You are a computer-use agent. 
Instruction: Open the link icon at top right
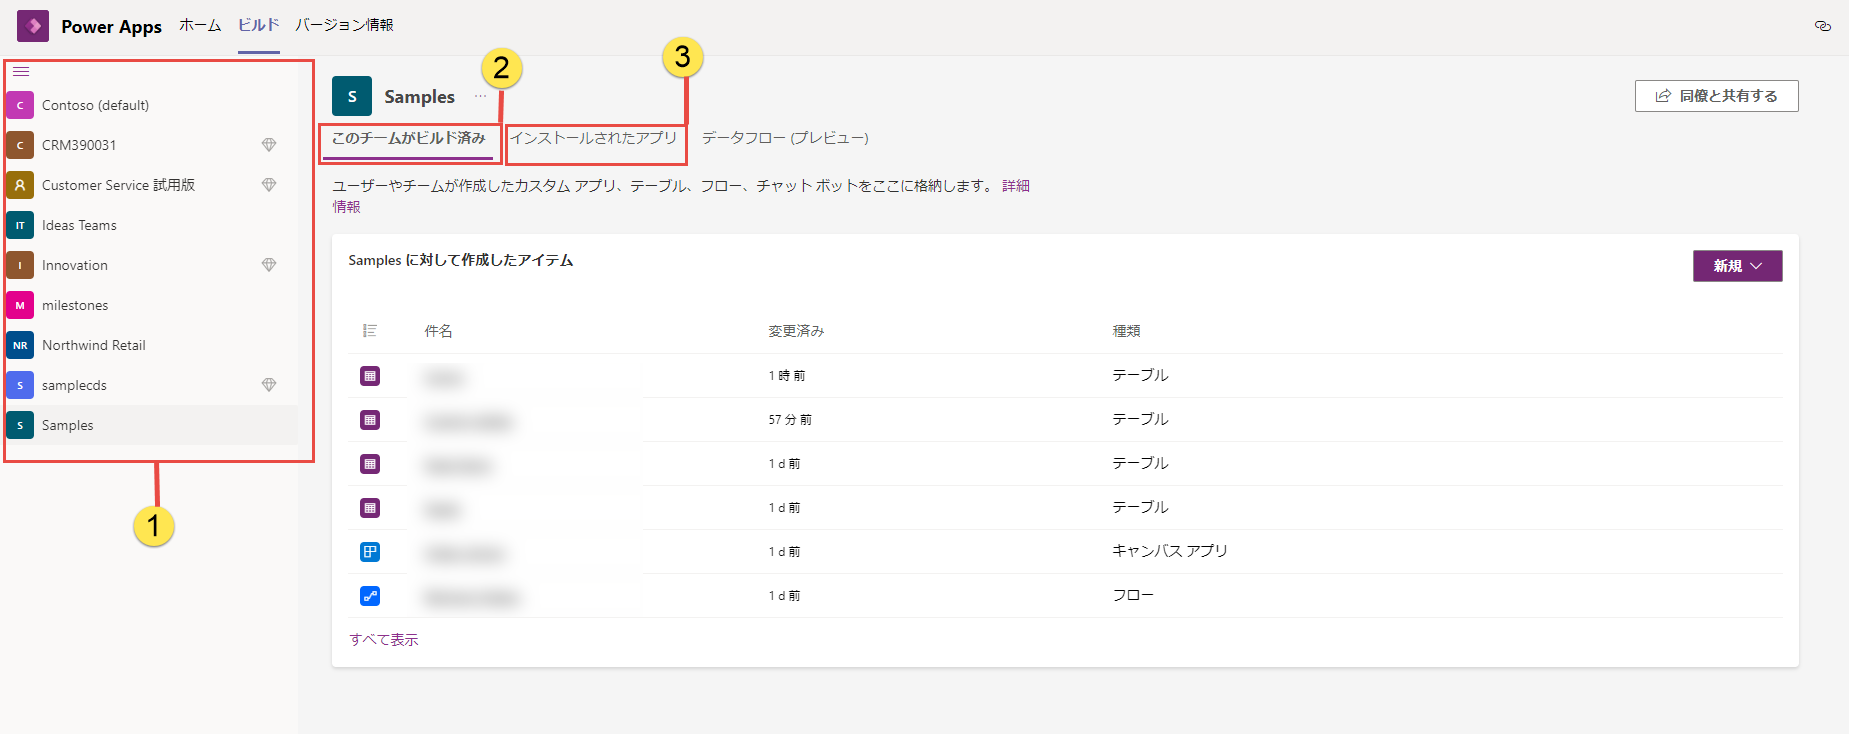tap(1823, 26)
